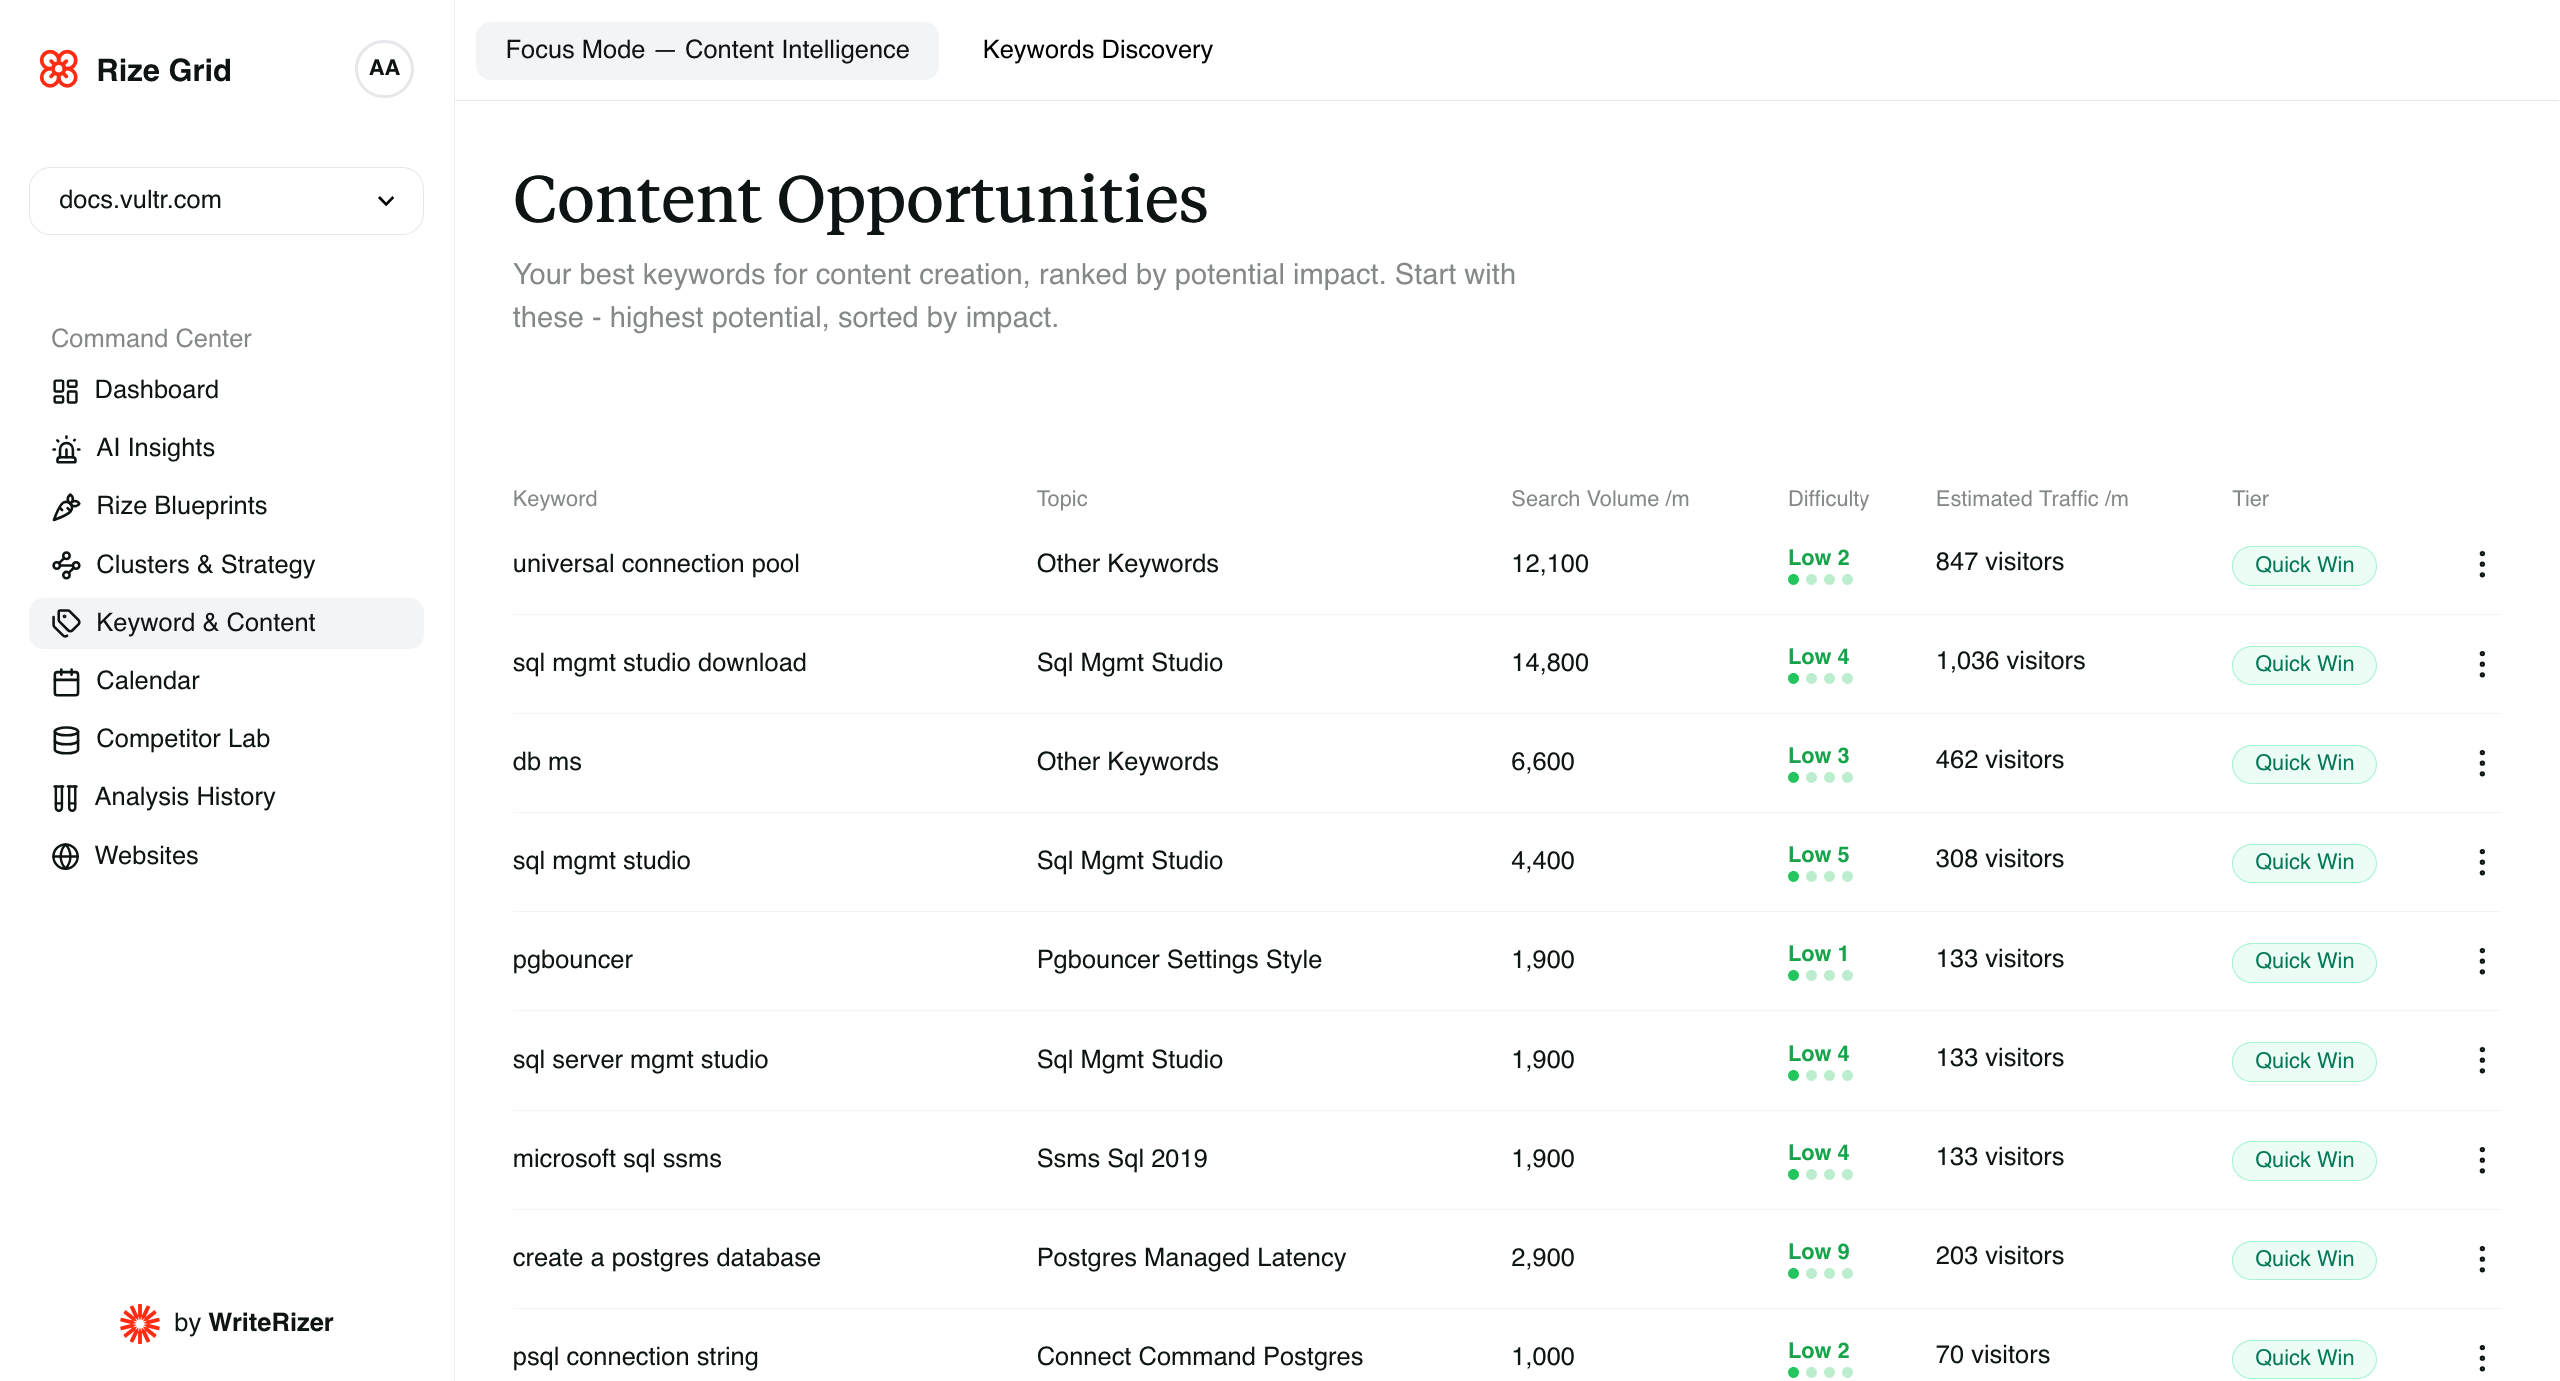Click the keyword microsoft sql ssms
This screenshot has width=2560, height=1381.
(617, 1158)
